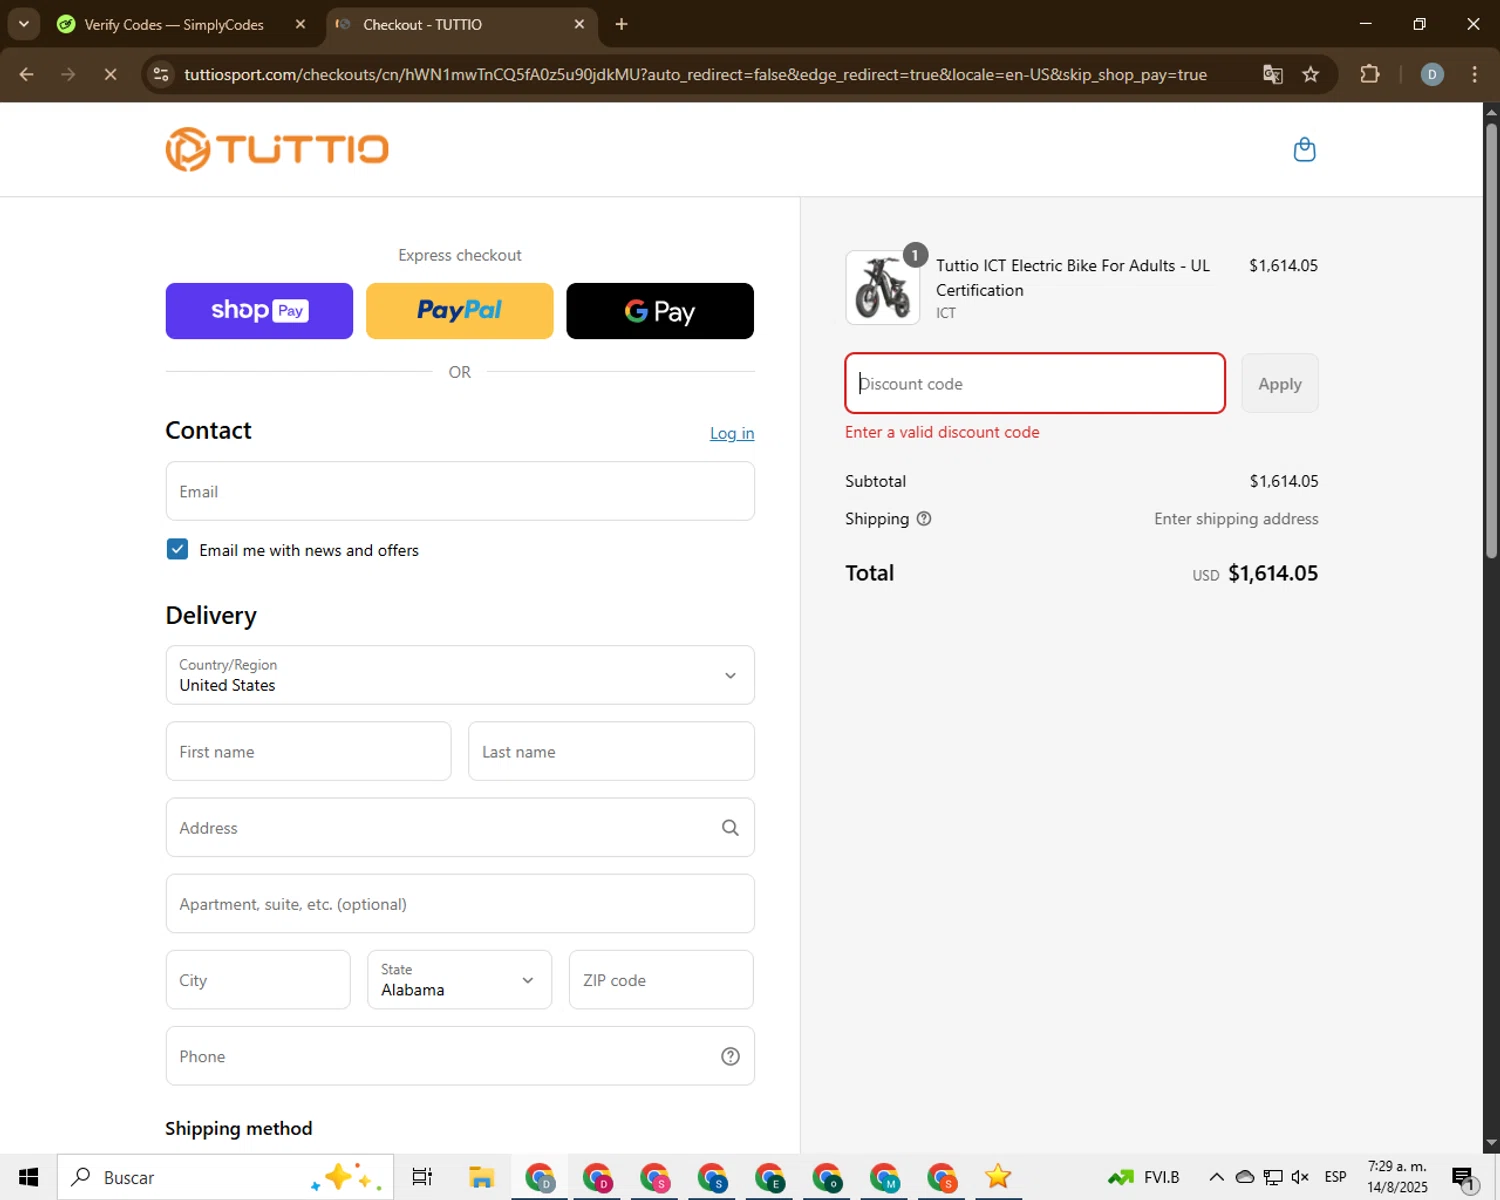Click the Address input field

click(460, 827)
